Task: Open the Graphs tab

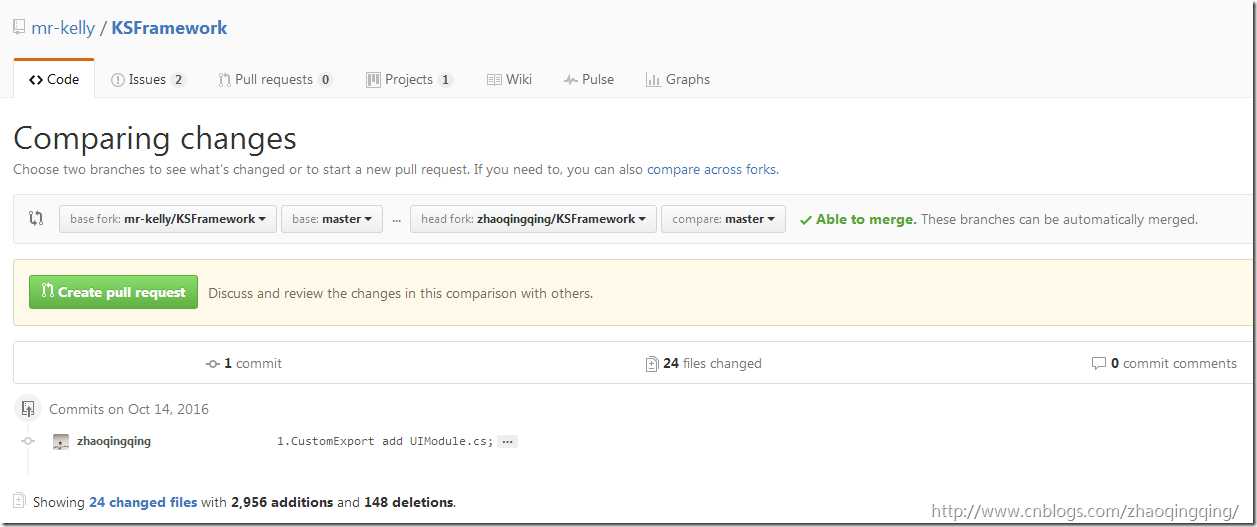Action: pos(678,79)
